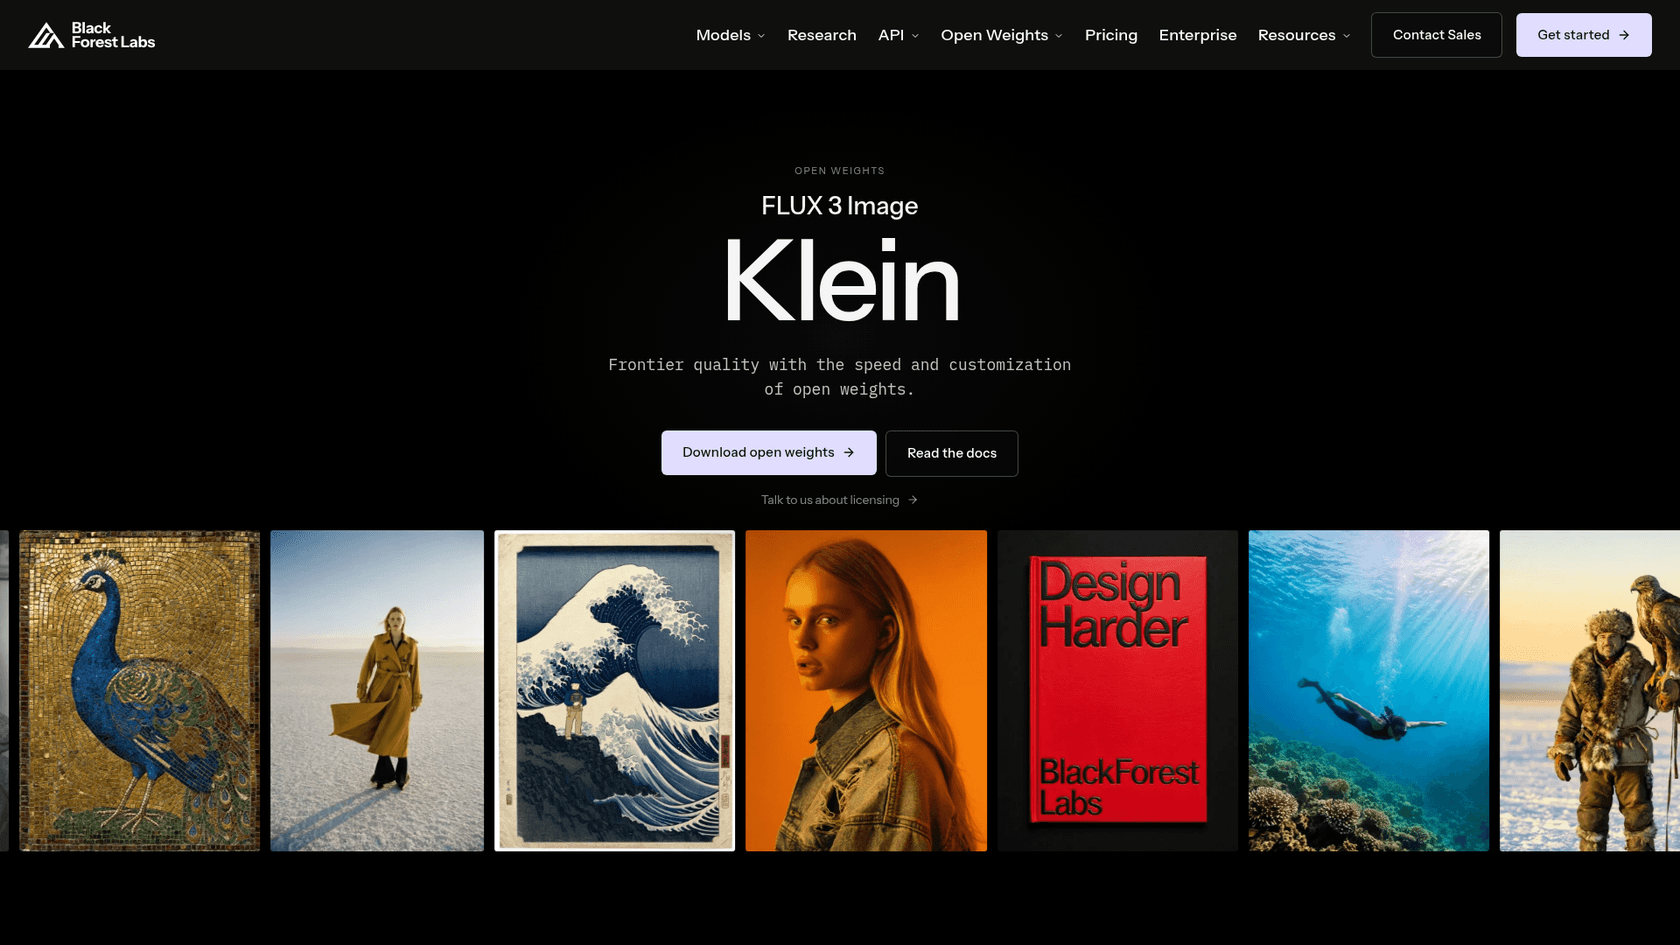Click the Contact Sales button
Screen dimensions: 1680x945
1436,35
